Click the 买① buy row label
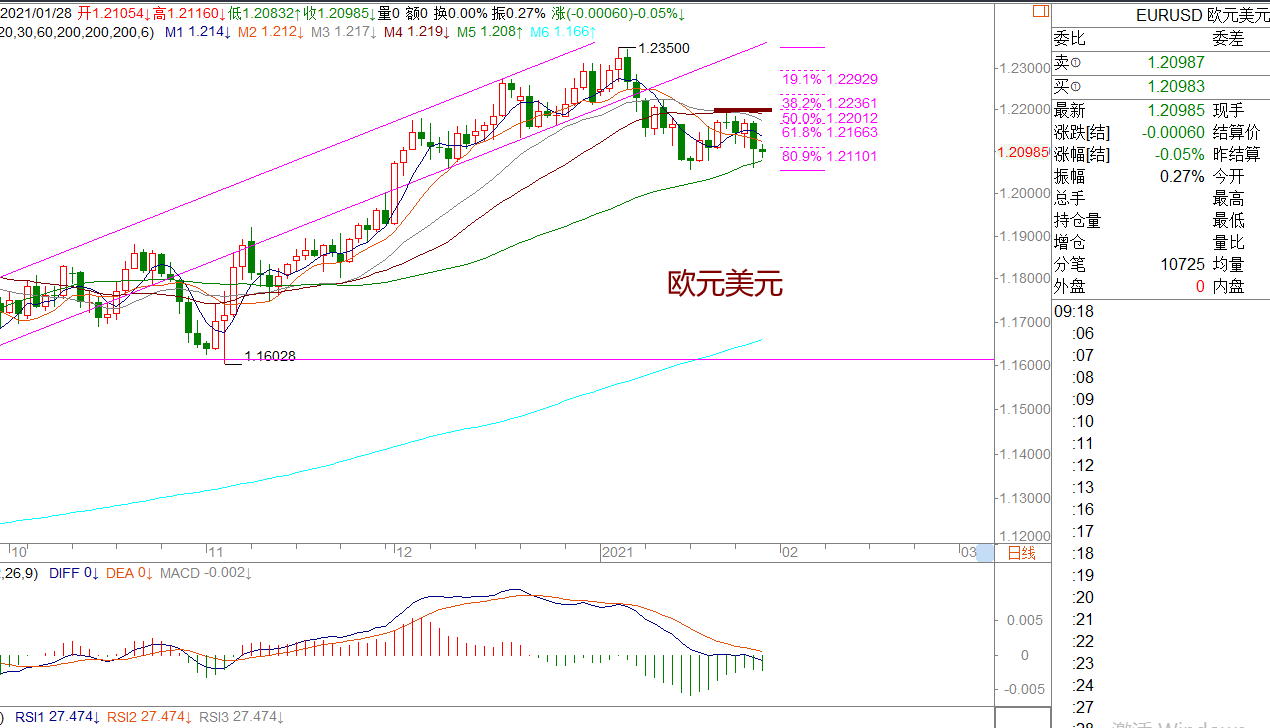 [1068, 86]
